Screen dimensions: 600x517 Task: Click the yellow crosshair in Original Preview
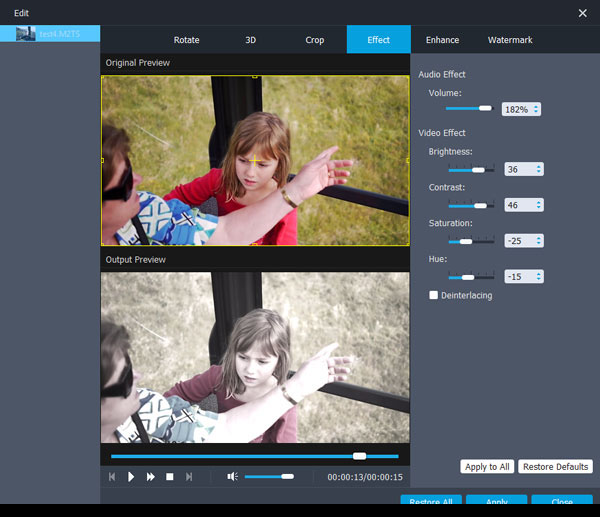click(255, 160)
